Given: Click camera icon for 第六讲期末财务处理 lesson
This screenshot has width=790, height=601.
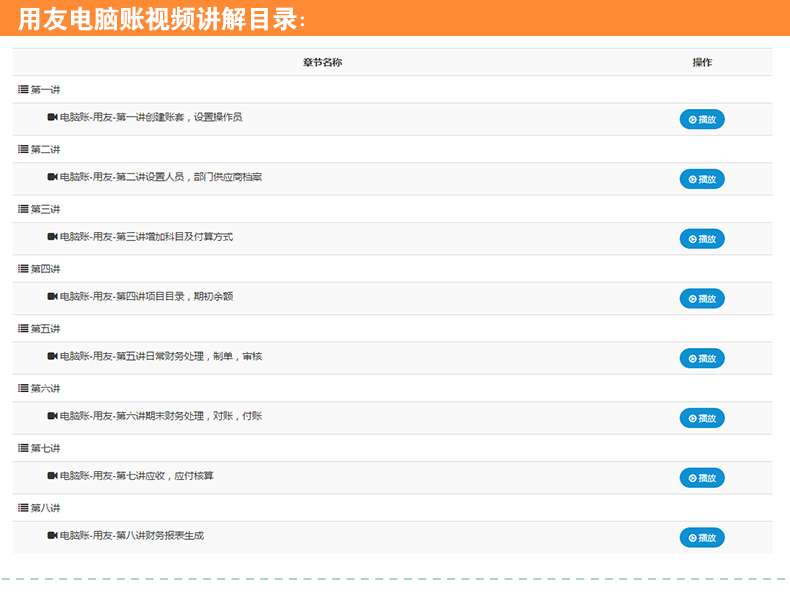Looking at the screenshot, I should point(52,416).
